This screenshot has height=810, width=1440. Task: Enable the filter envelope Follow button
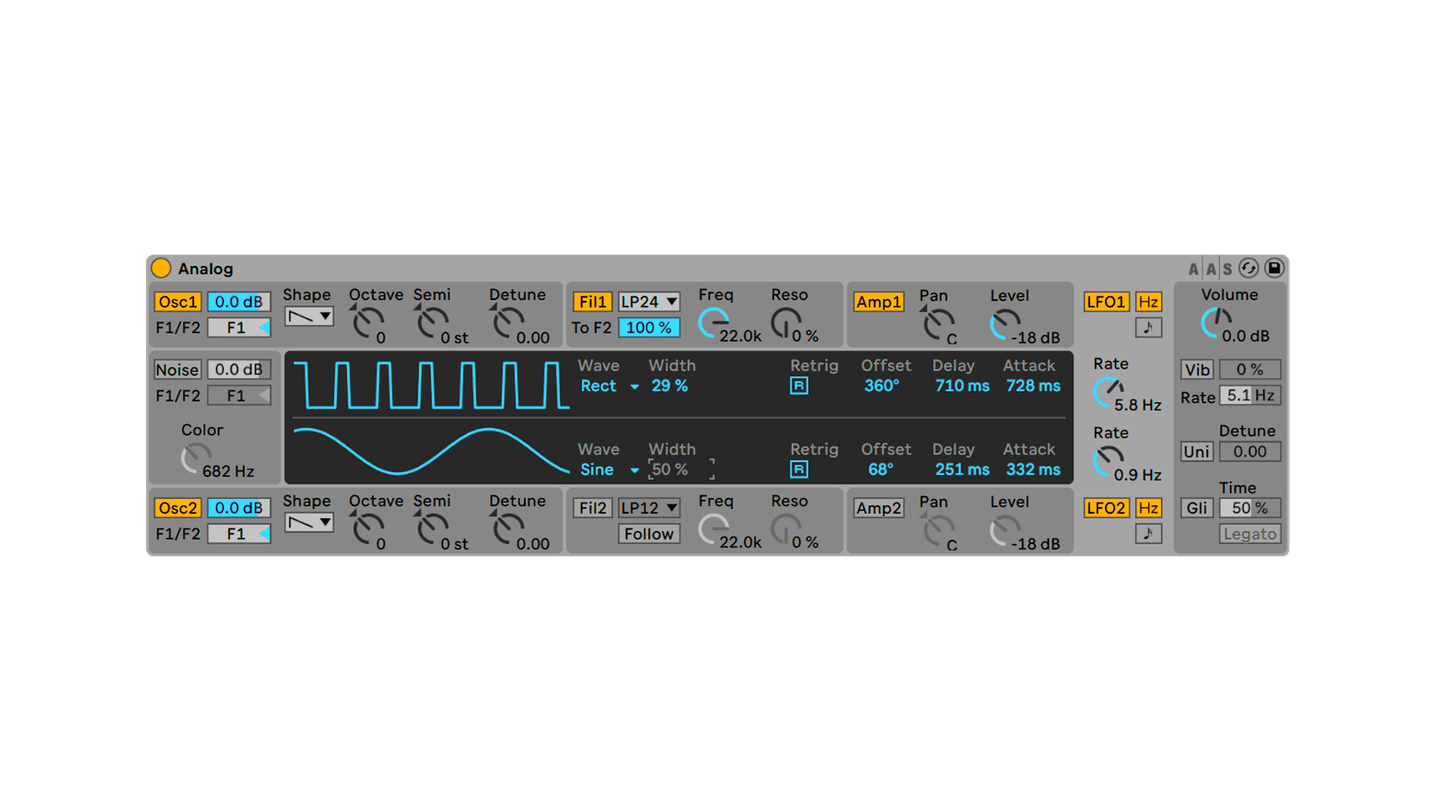(649, 534)
